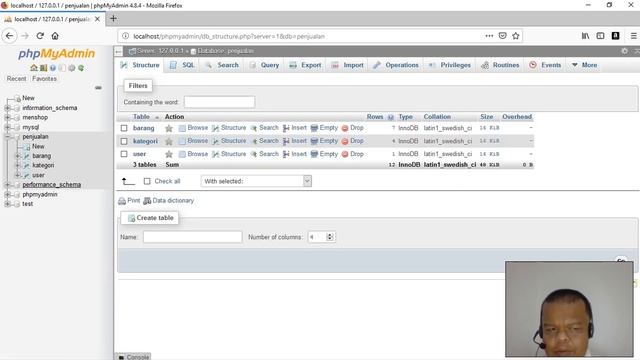Open Firefox library icon

585,36
